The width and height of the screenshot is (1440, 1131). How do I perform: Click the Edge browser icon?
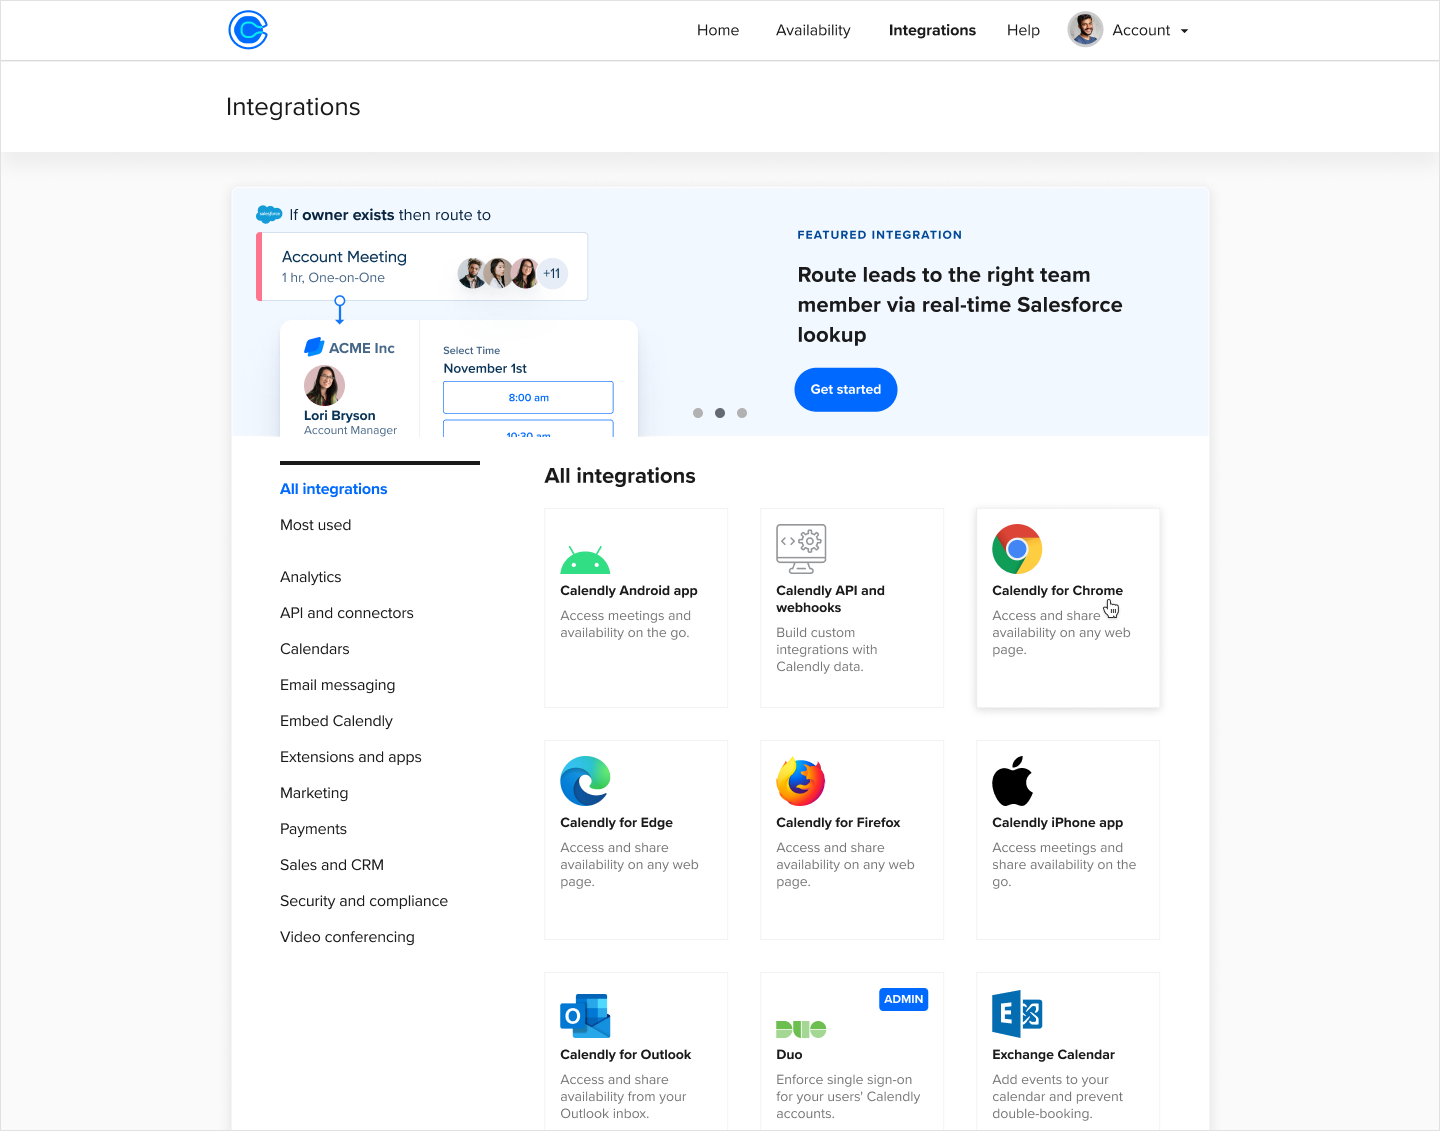click(x=585, y=781)
